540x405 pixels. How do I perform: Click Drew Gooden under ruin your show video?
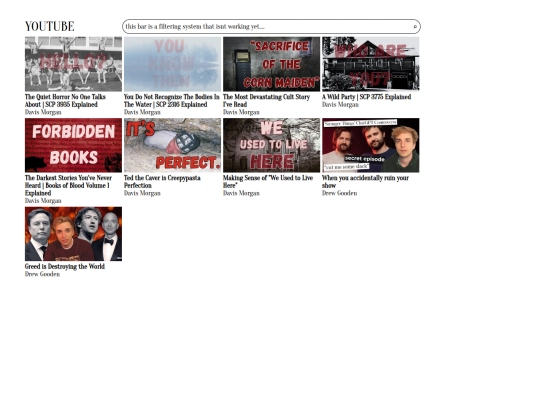click(x=340, y=193)
